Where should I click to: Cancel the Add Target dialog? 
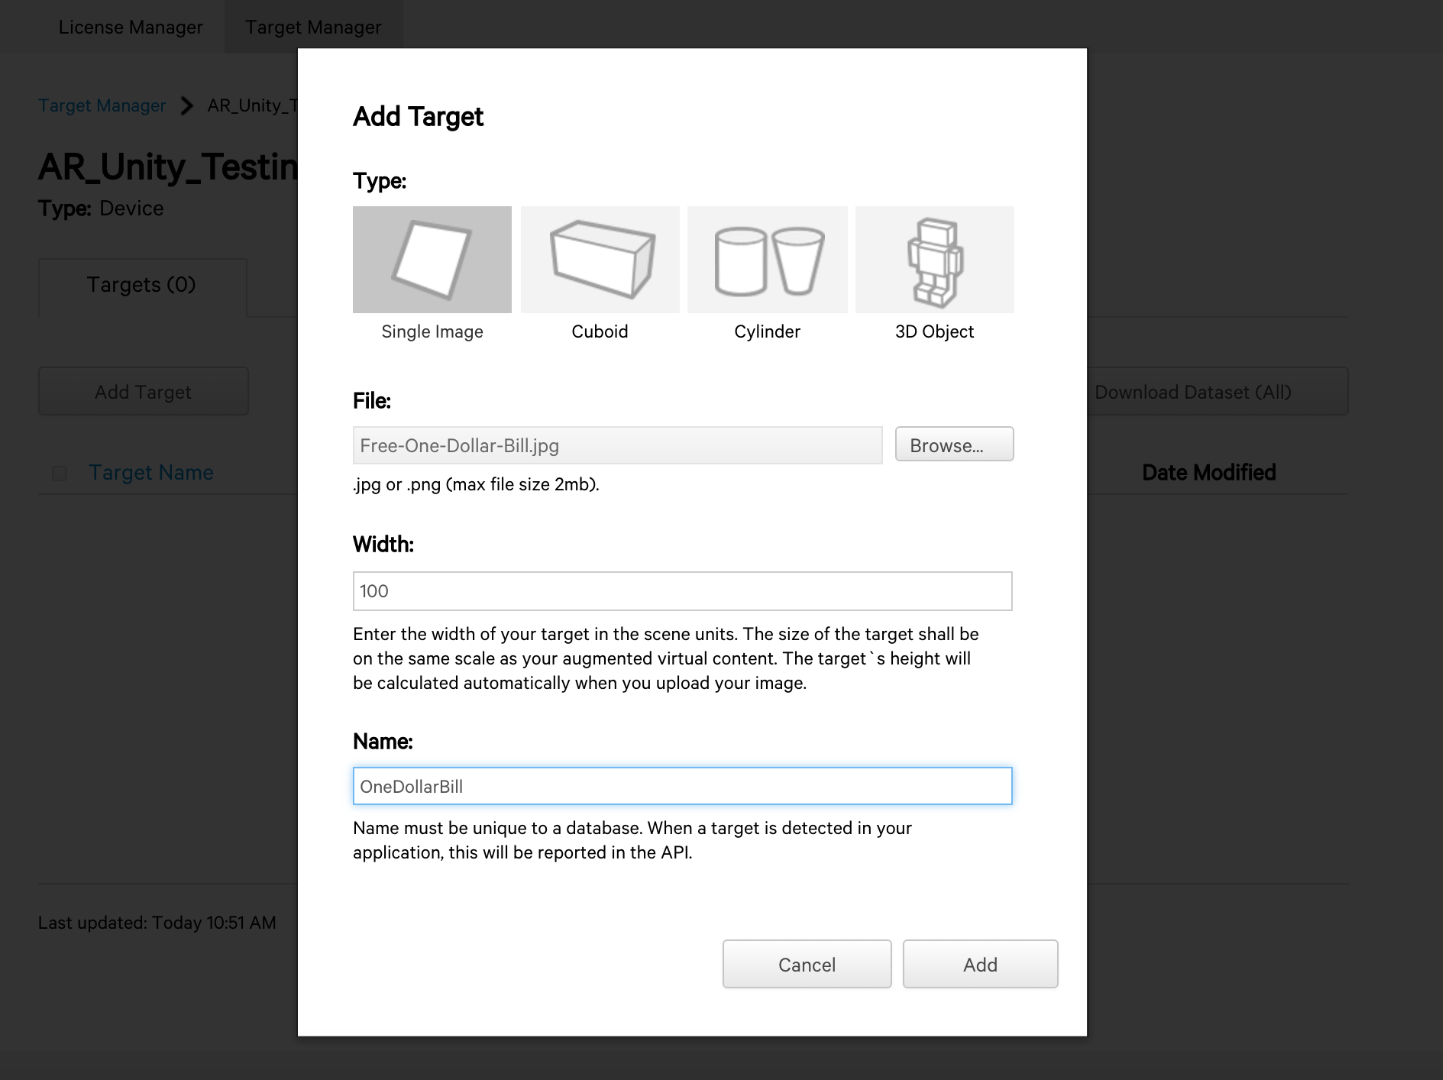click(806, 964)
